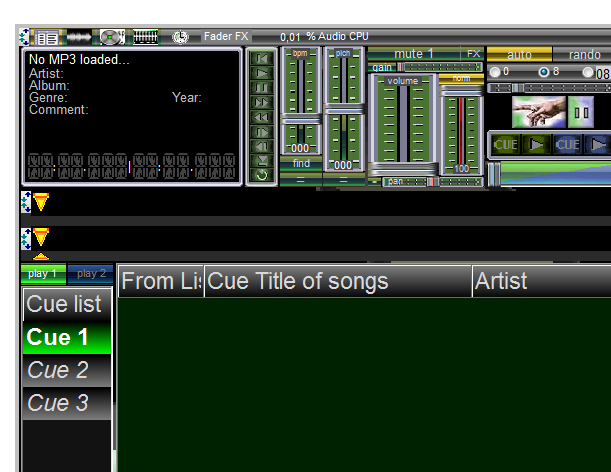Click the time counter display in MP3 info
611x472 pixels.
pos(131,166)
